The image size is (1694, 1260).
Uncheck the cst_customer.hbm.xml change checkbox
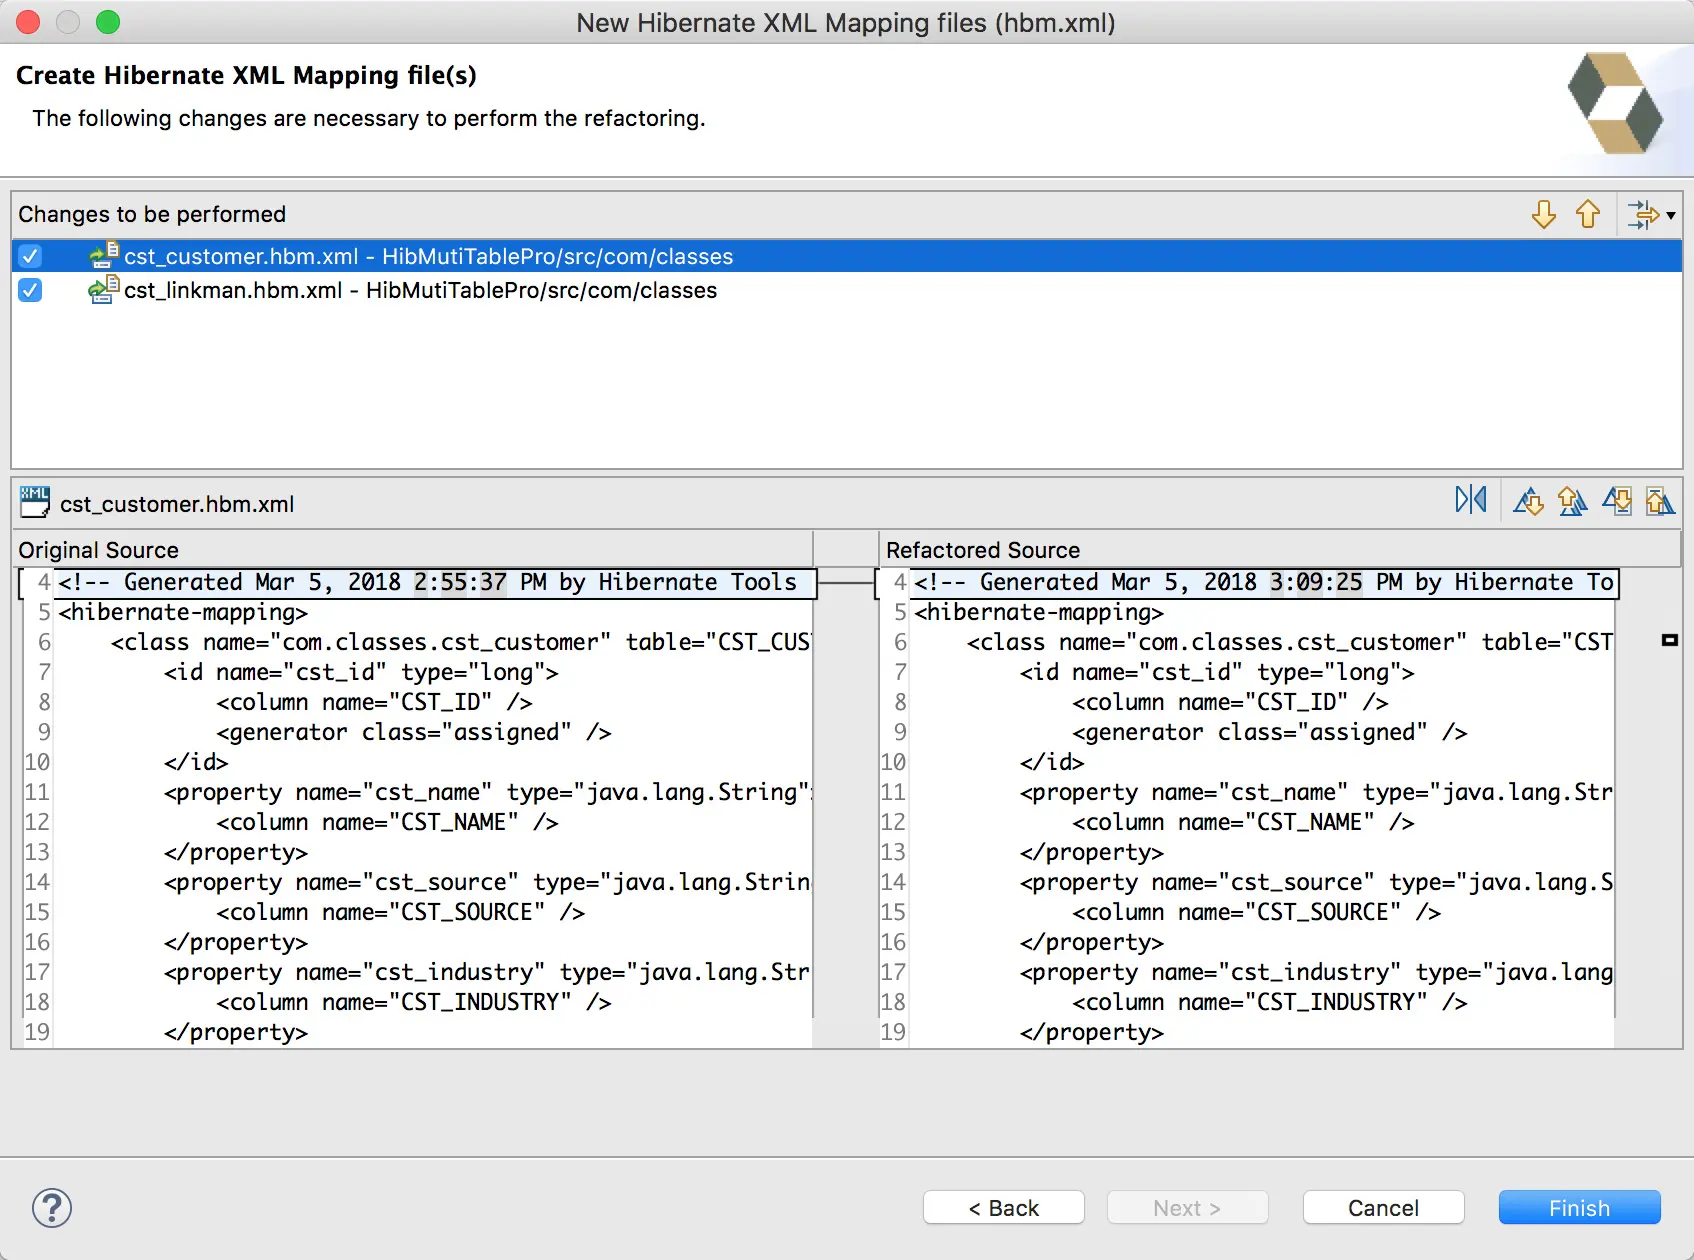point(30,256)
